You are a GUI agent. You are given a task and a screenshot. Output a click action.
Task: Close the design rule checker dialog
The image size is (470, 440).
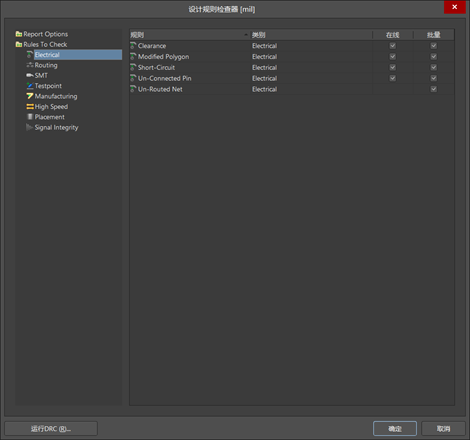[455, 7]
